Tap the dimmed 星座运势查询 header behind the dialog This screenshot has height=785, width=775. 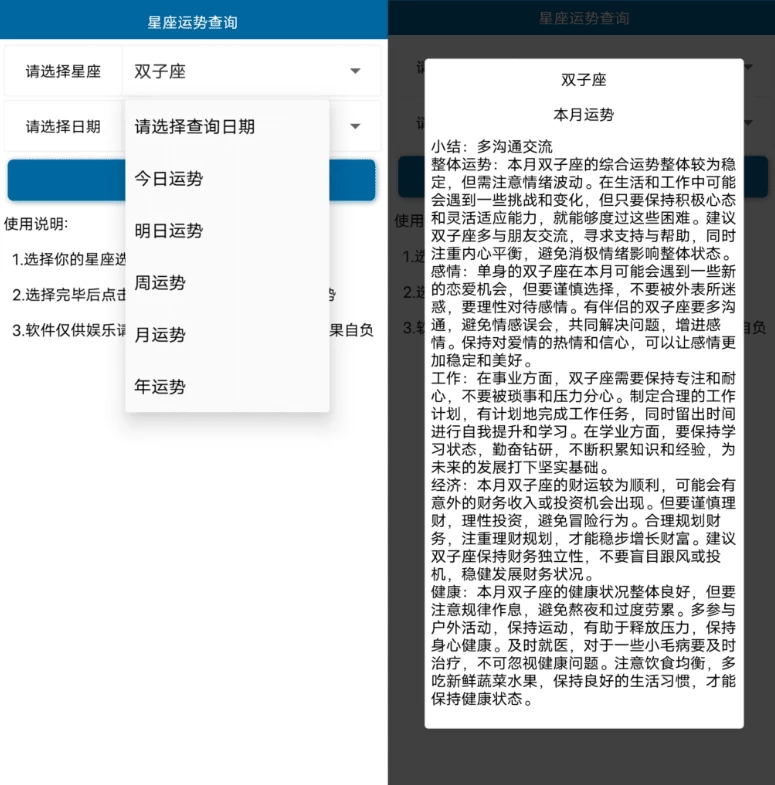tap(584, 19)
